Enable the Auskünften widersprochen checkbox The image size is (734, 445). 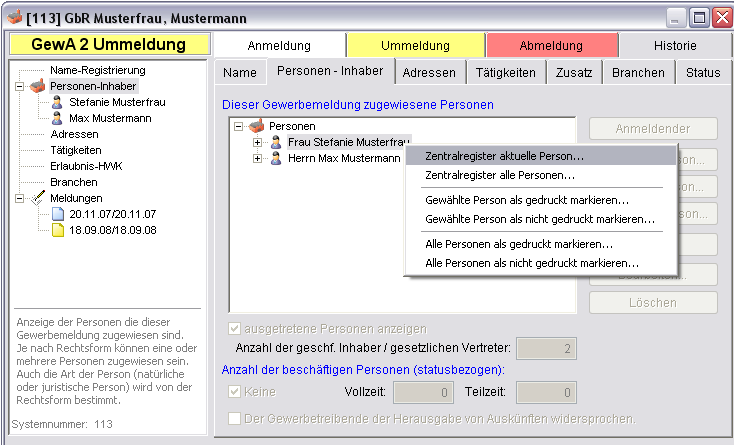pyautogui.click(x=235, y=418)
